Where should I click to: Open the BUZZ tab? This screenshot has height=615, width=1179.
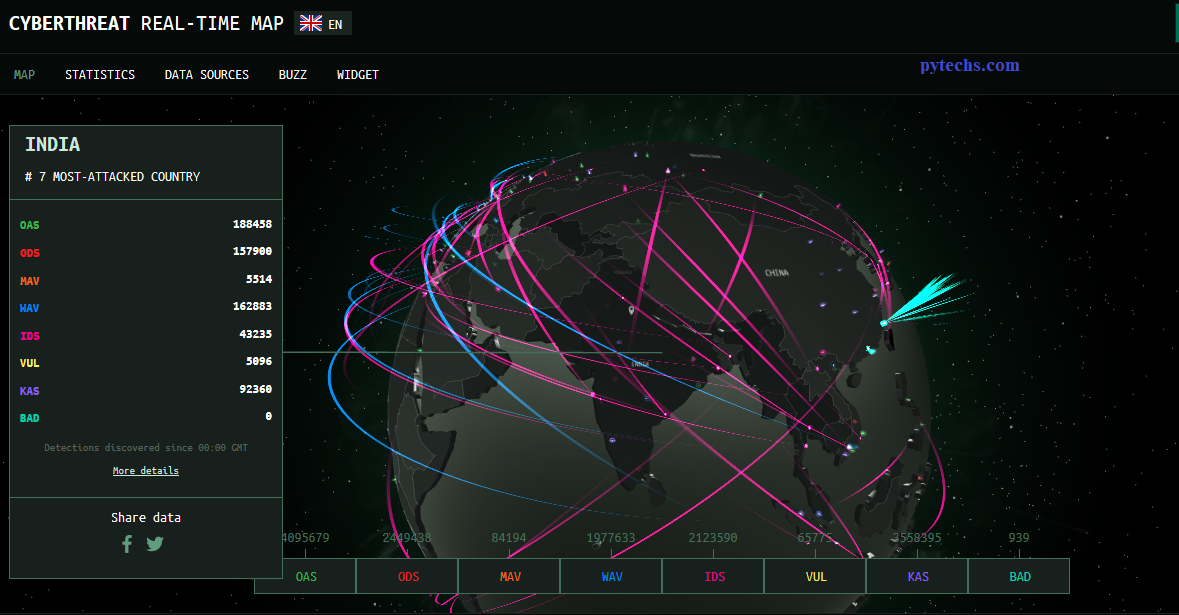pos(292,74)
